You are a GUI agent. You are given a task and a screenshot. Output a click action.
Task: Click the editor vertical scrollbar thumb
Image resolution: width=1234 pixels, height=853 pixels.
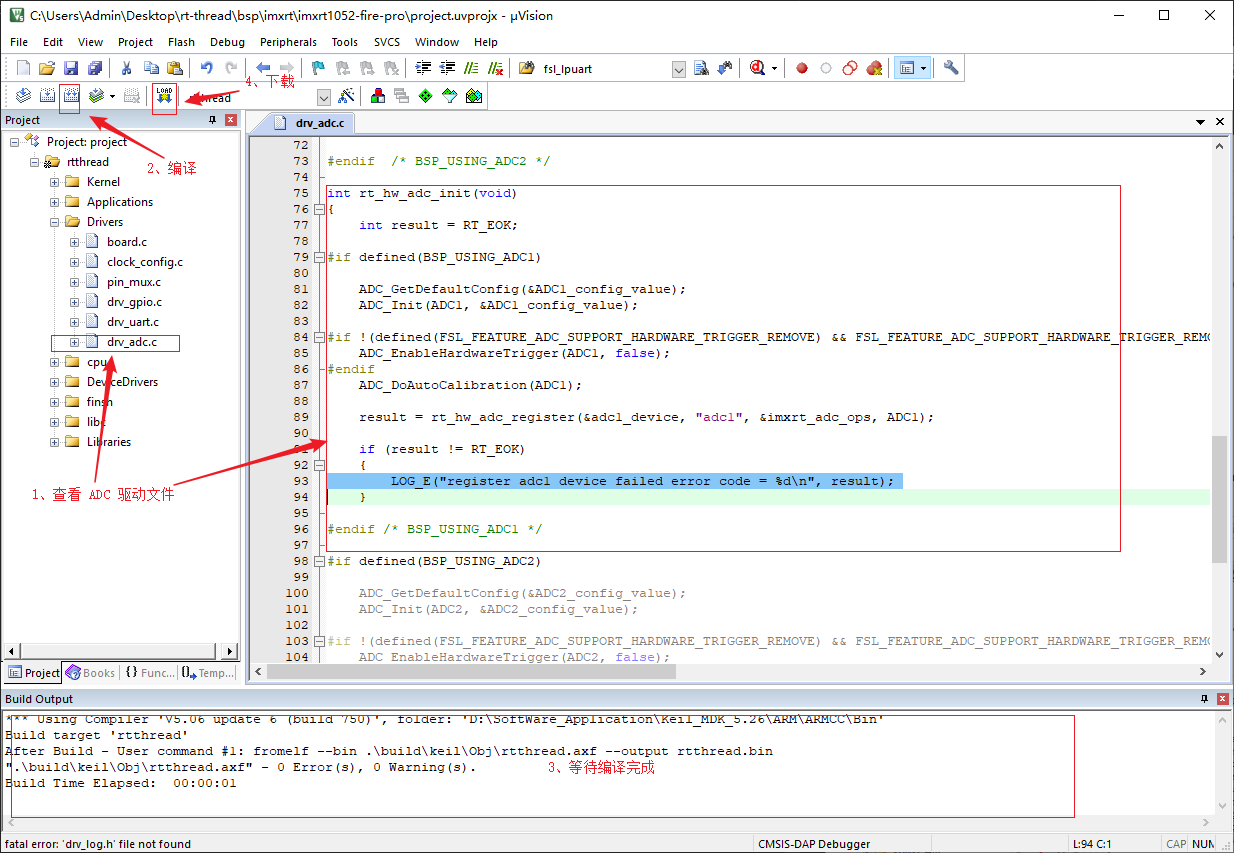[1219, 498]
